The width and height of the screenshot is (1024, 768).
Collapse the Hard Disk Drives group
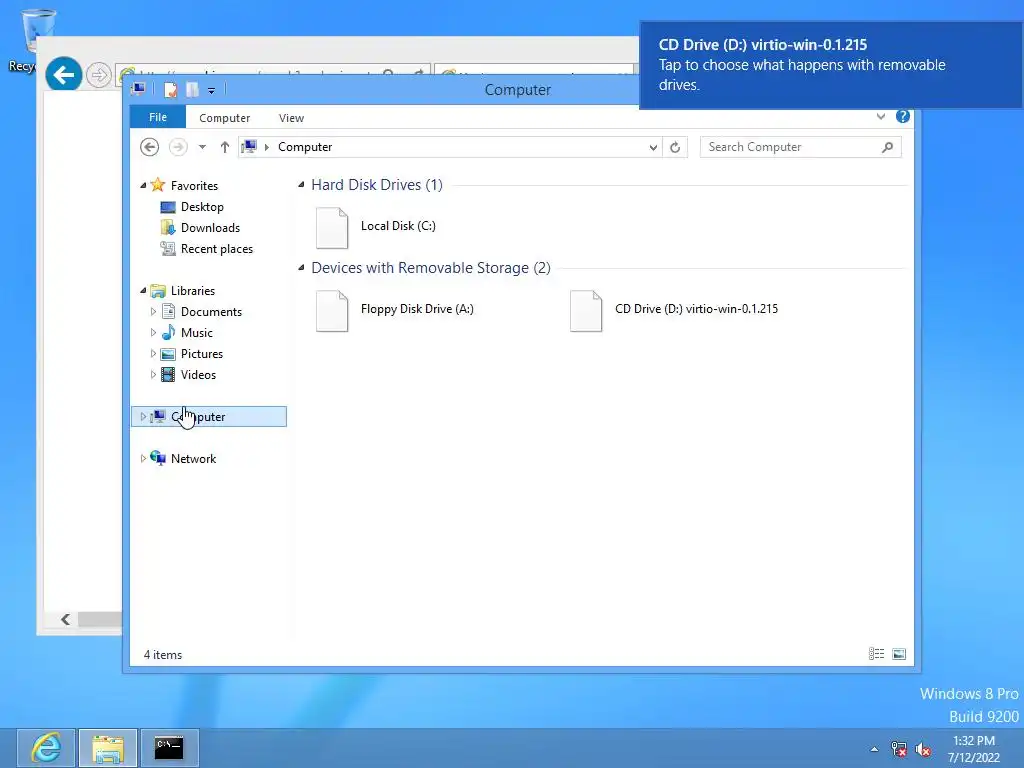coord(301,185)
